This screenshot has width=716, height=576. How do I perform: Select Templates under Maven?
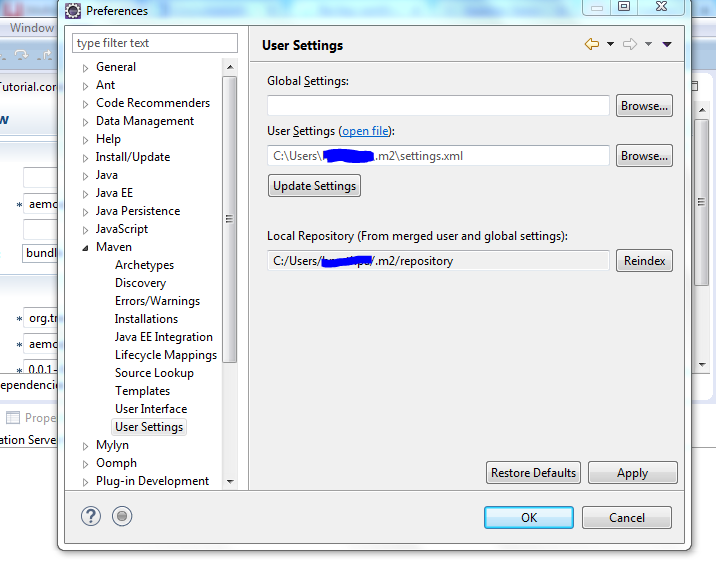coord(142,391)
